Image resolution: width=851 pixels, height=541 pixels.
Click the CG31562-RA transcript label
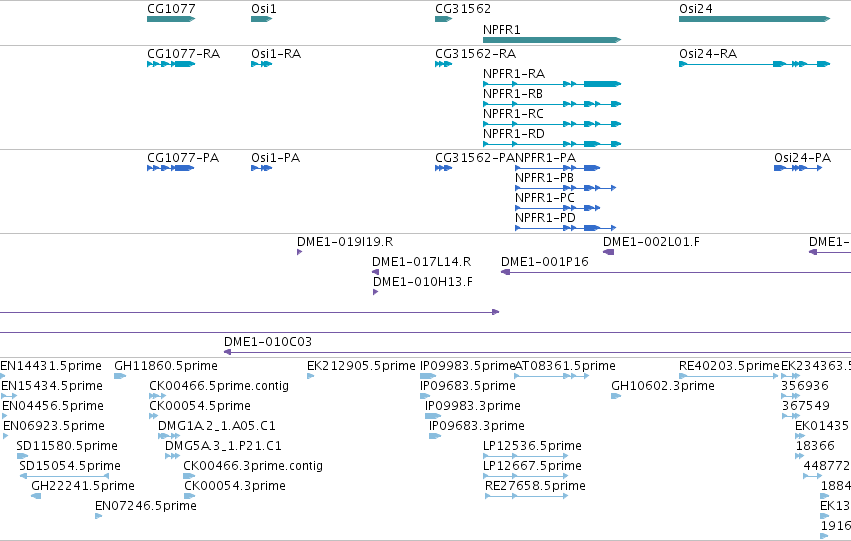click(x=475, y=54)
